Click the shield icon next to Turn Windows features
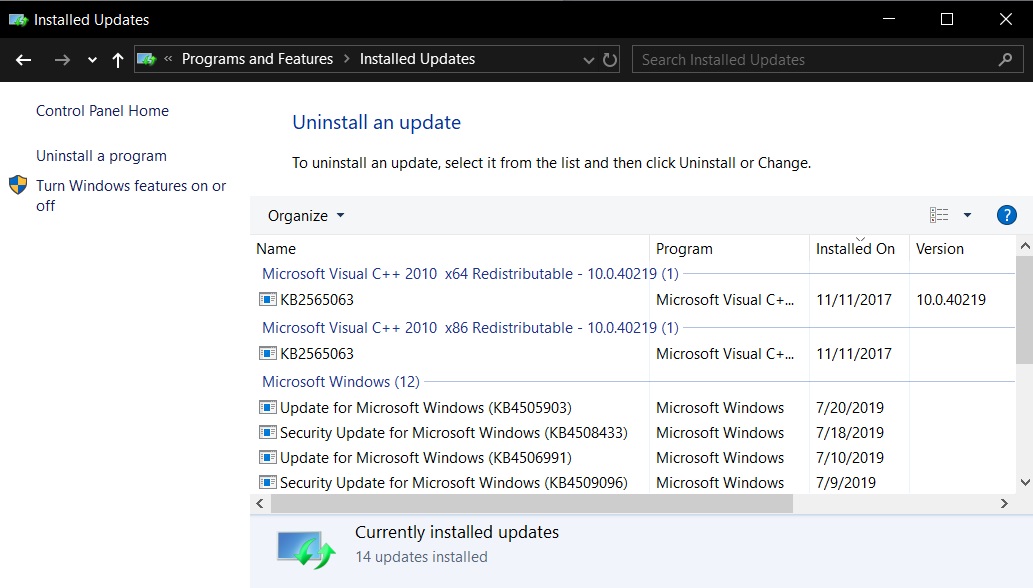This screenshot has width=1033, height=588. 17,184
